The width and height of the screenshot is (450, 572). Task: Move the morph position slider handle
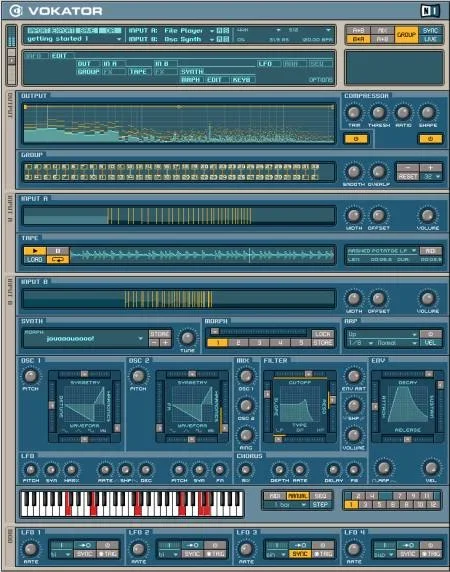tap(215, 332)
